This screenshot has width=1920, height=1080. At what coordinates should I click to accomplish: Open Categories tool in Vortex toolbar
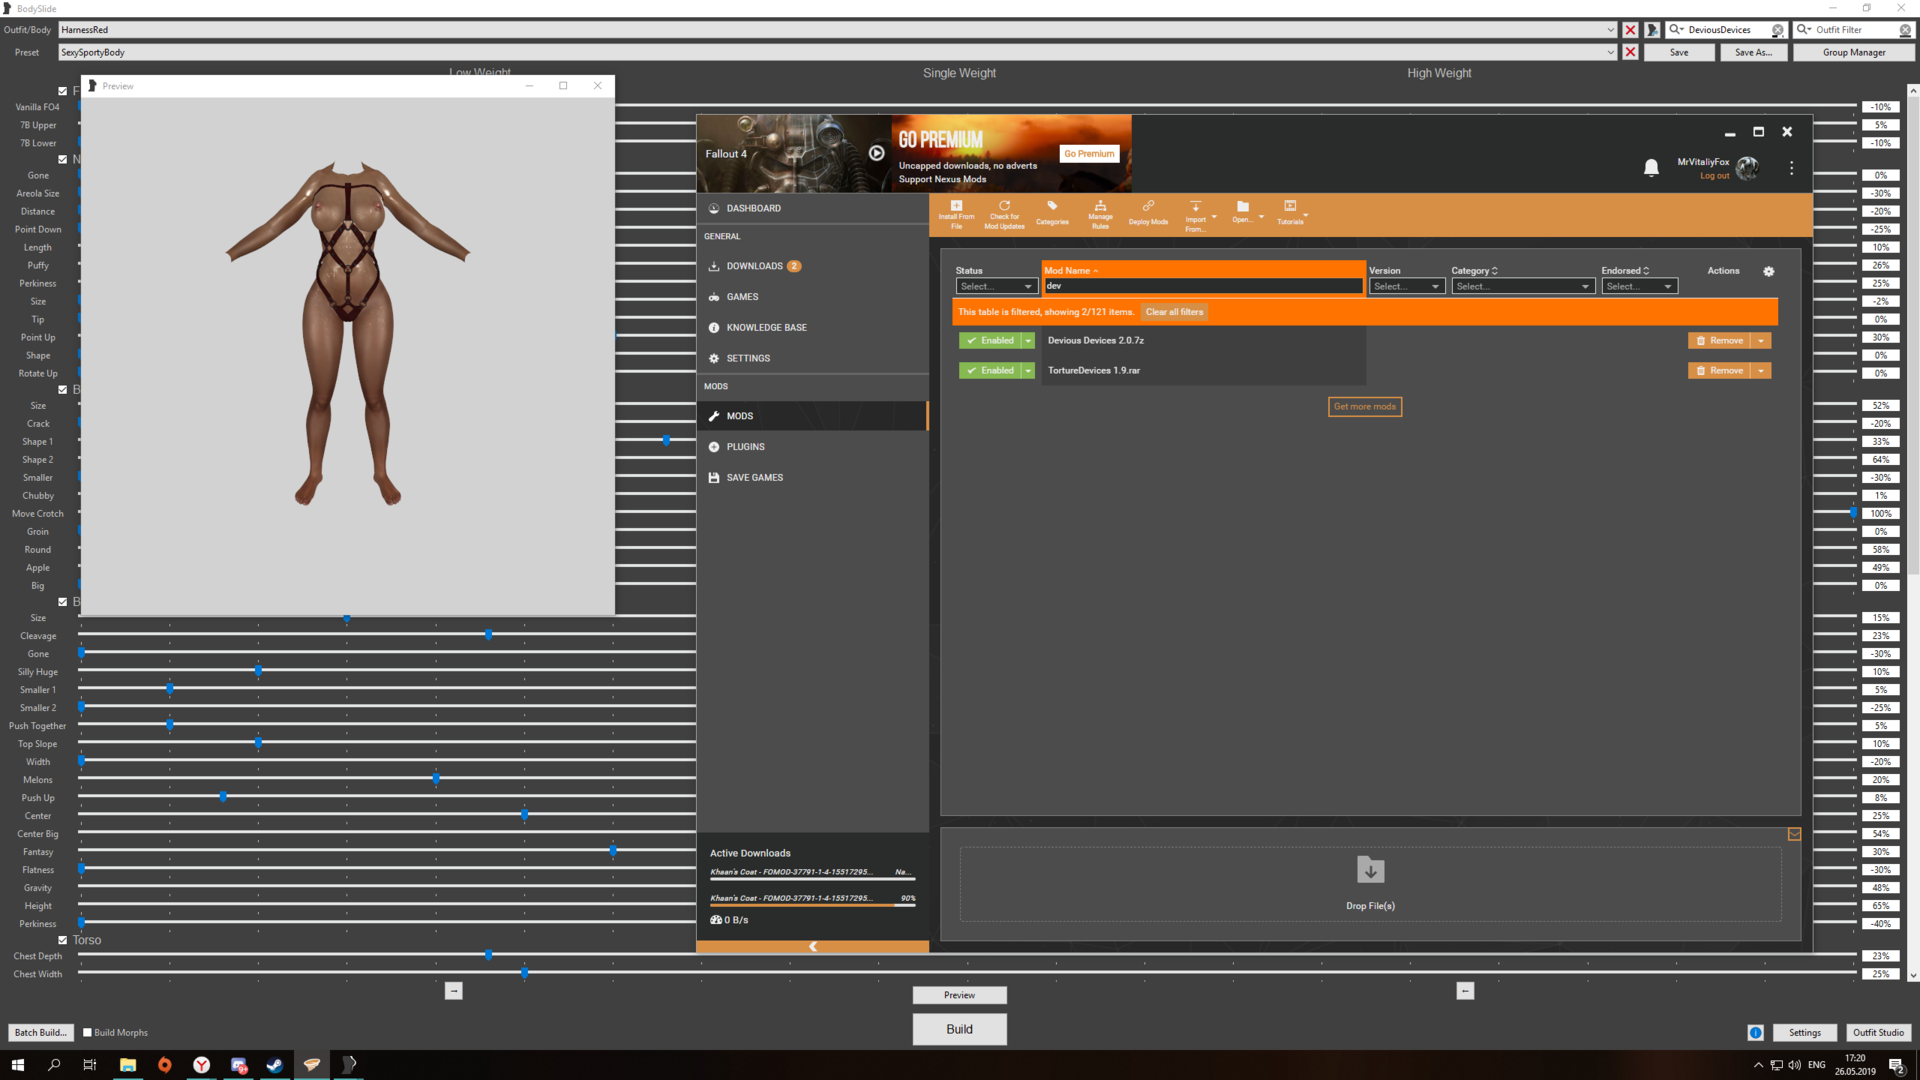pyautogui.click(x=1052, y=214)
